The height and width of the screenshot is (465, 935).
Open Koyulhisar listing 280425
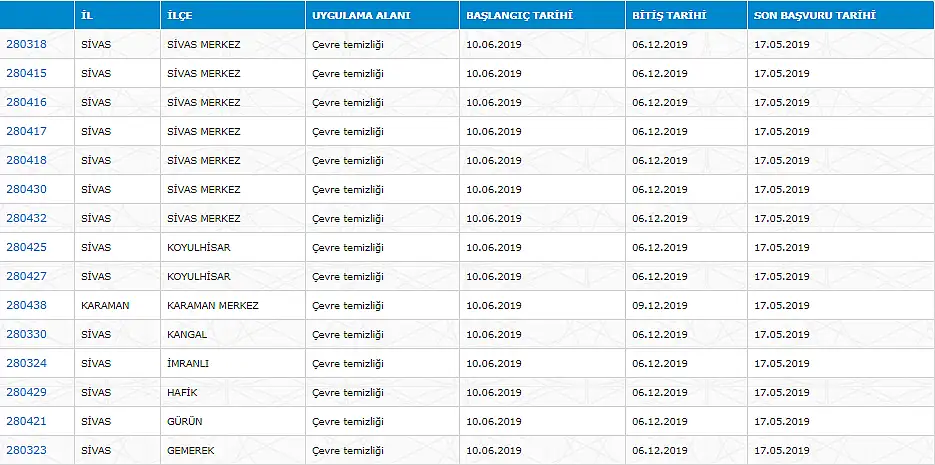coord(26,247)
